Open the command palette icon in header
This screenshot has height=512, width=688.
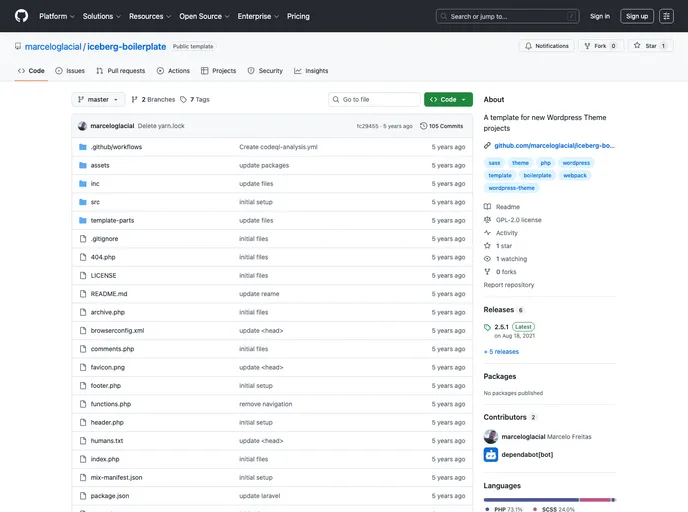[x=666, y=16]
